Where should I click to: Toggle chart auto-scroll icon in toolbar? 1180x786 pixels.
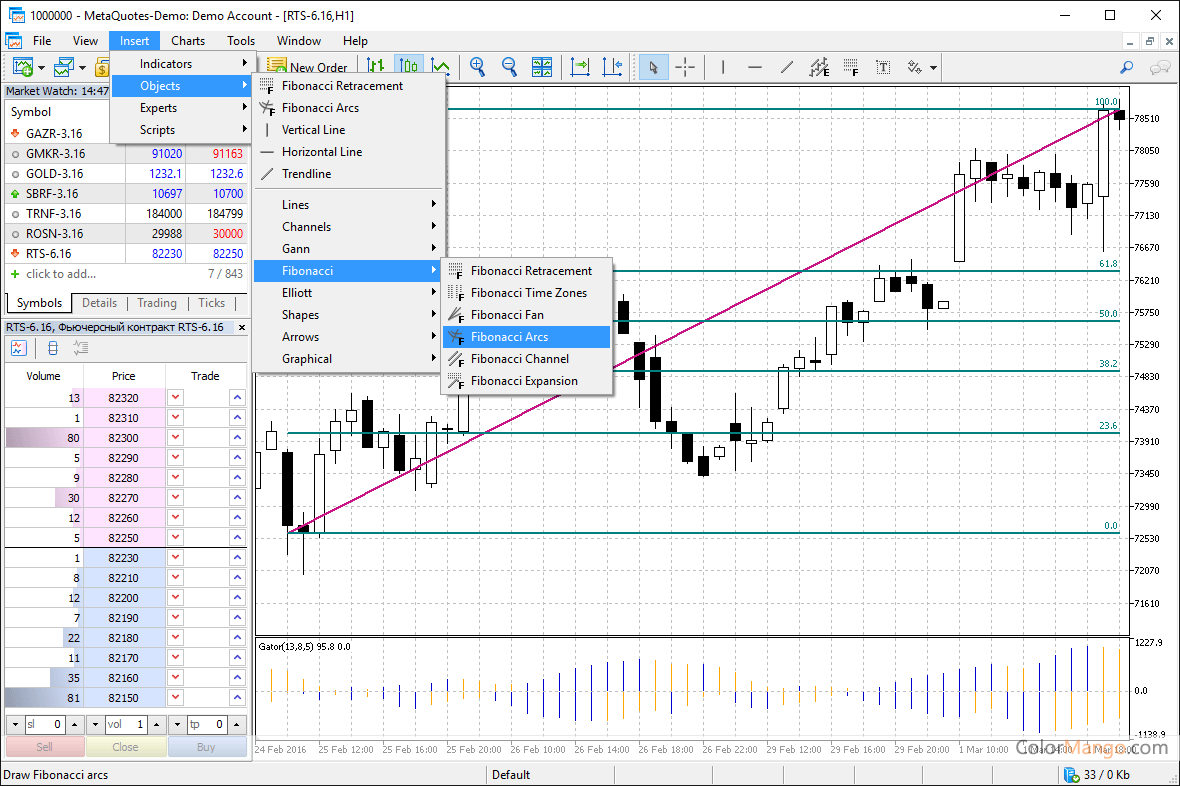(x=580, y=67)
